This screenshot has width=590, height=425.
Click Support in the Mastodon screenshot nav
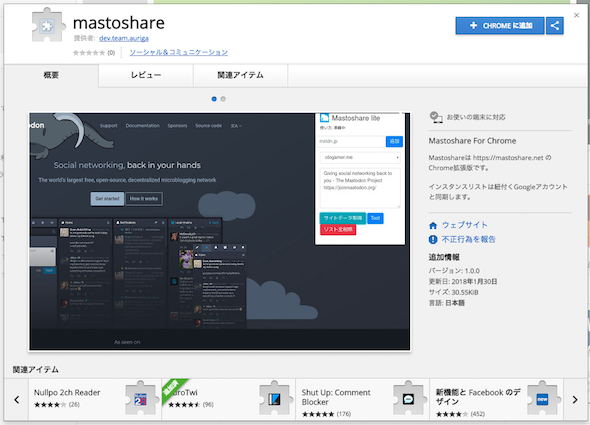point(109,126)
